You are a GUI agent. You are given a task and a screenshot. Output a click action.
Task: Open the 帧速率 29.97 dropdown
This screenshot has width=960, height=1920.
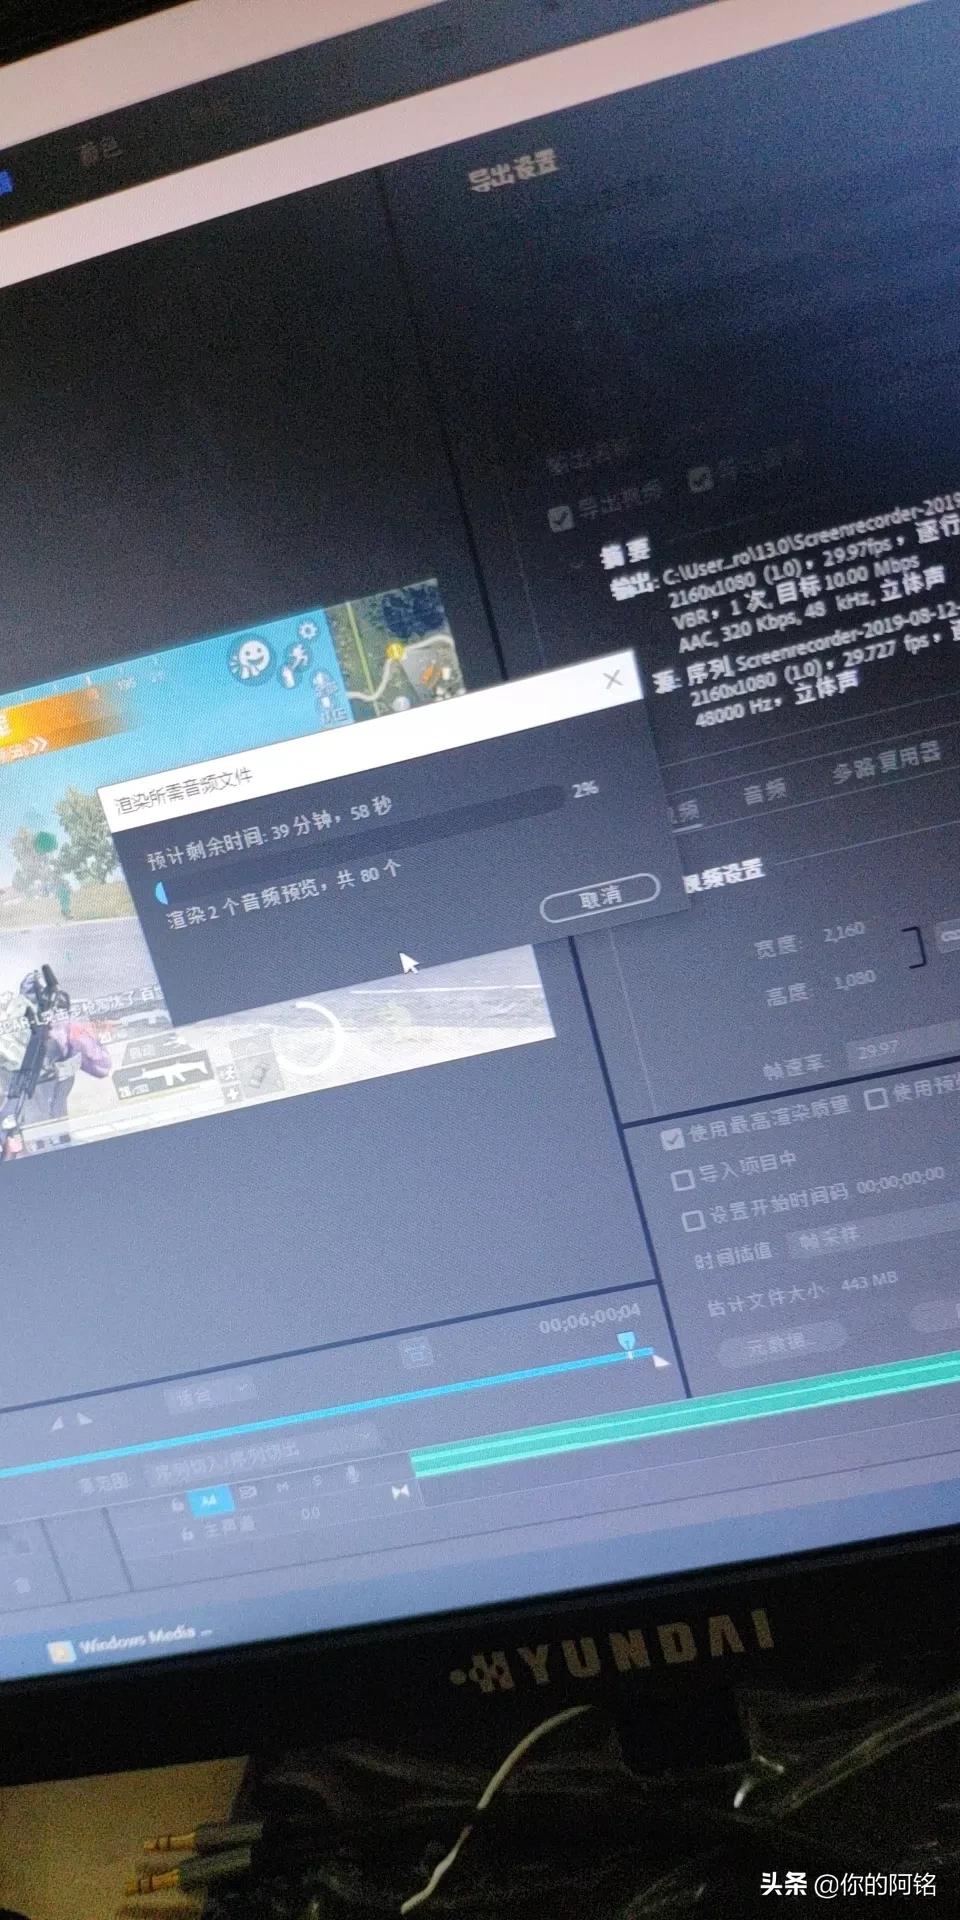pos(903,1045)
